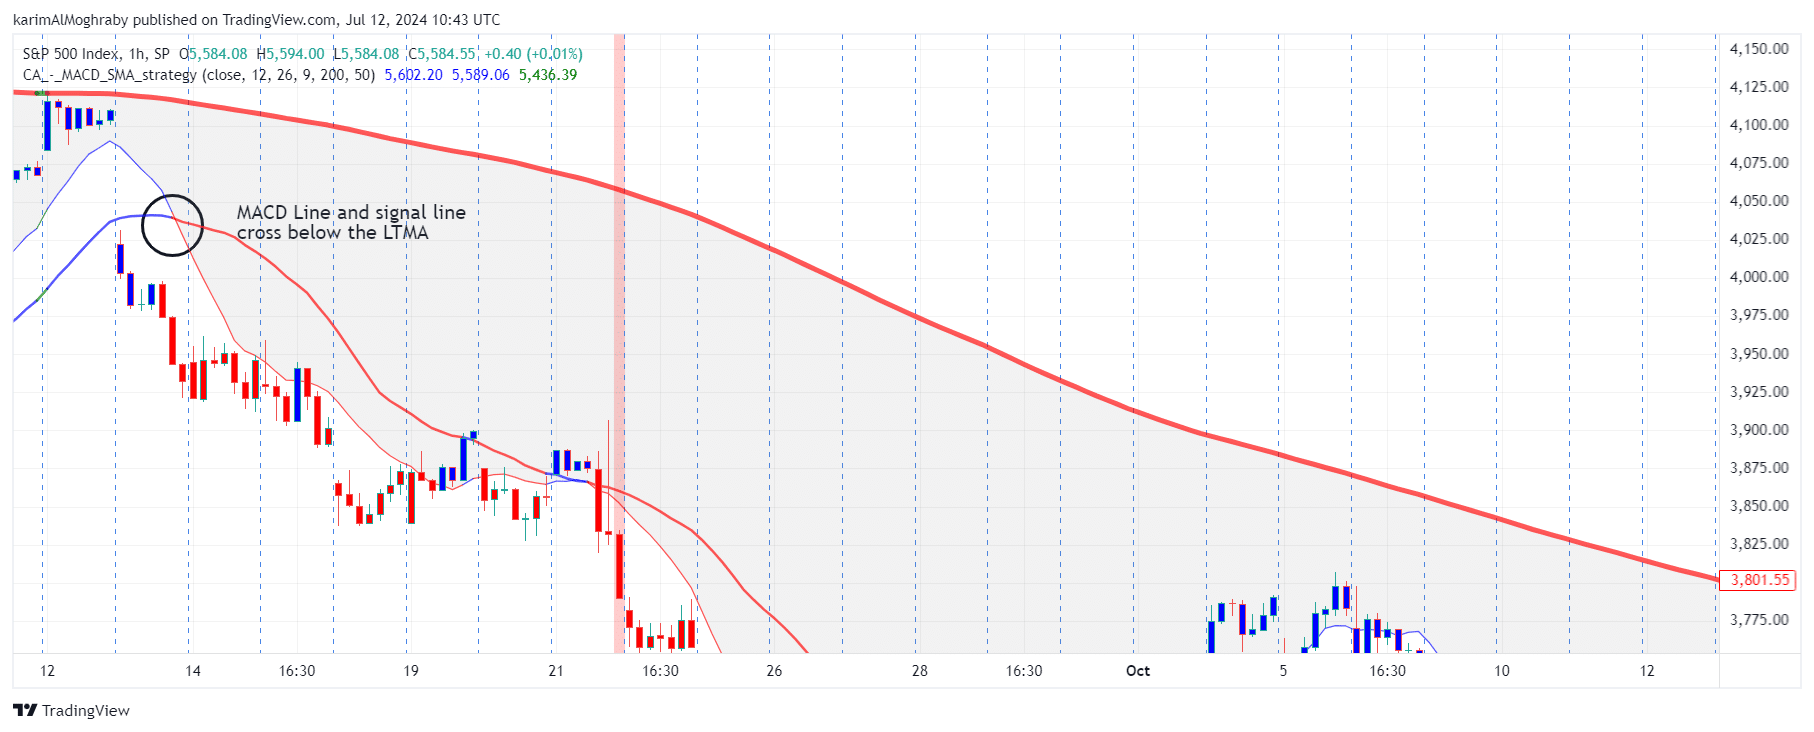This screenshot has width=1814, height=732.
Task: Click the 5 date label after Oct
Action: point(1283,671)
